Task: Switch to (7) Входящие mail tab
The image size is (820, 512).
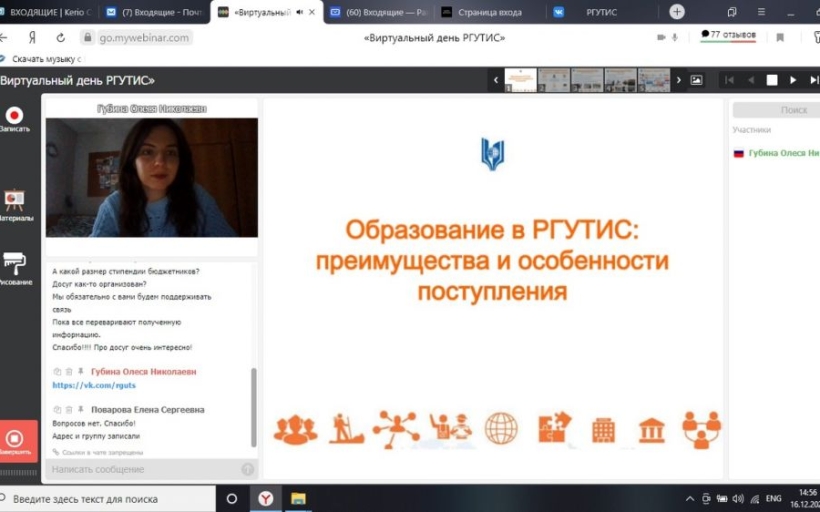Action: 154,12
